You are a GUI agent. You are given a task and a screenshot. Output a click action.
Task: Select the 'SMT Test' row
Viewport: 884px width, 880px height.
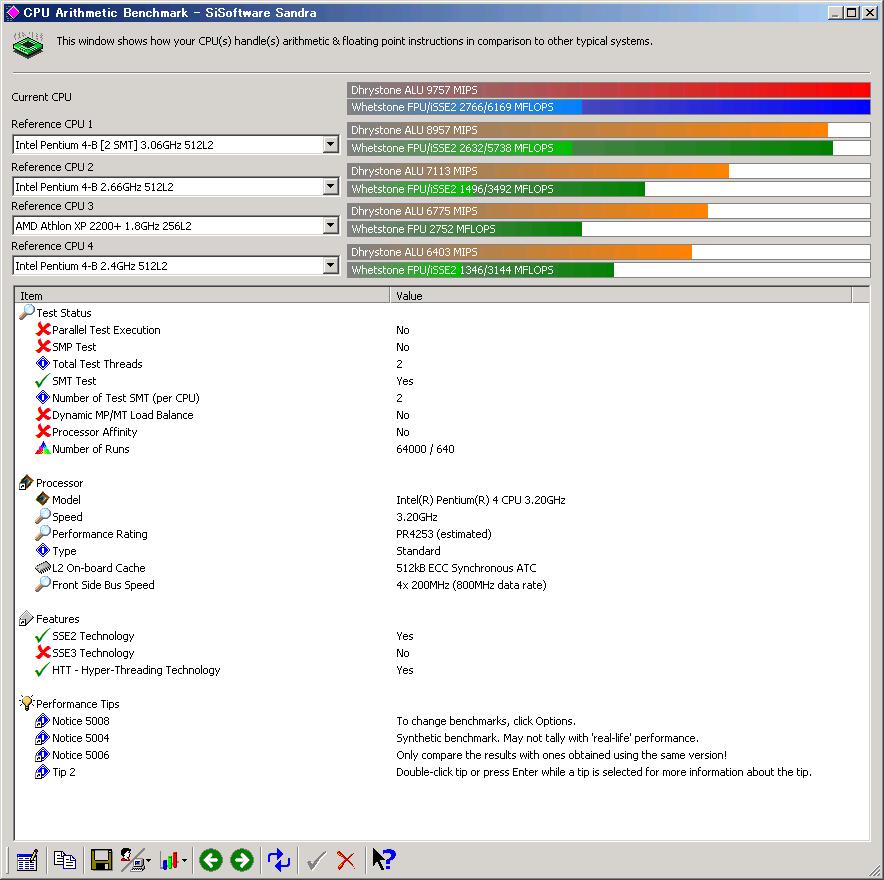pyautogui.click(x=66, y=381)
